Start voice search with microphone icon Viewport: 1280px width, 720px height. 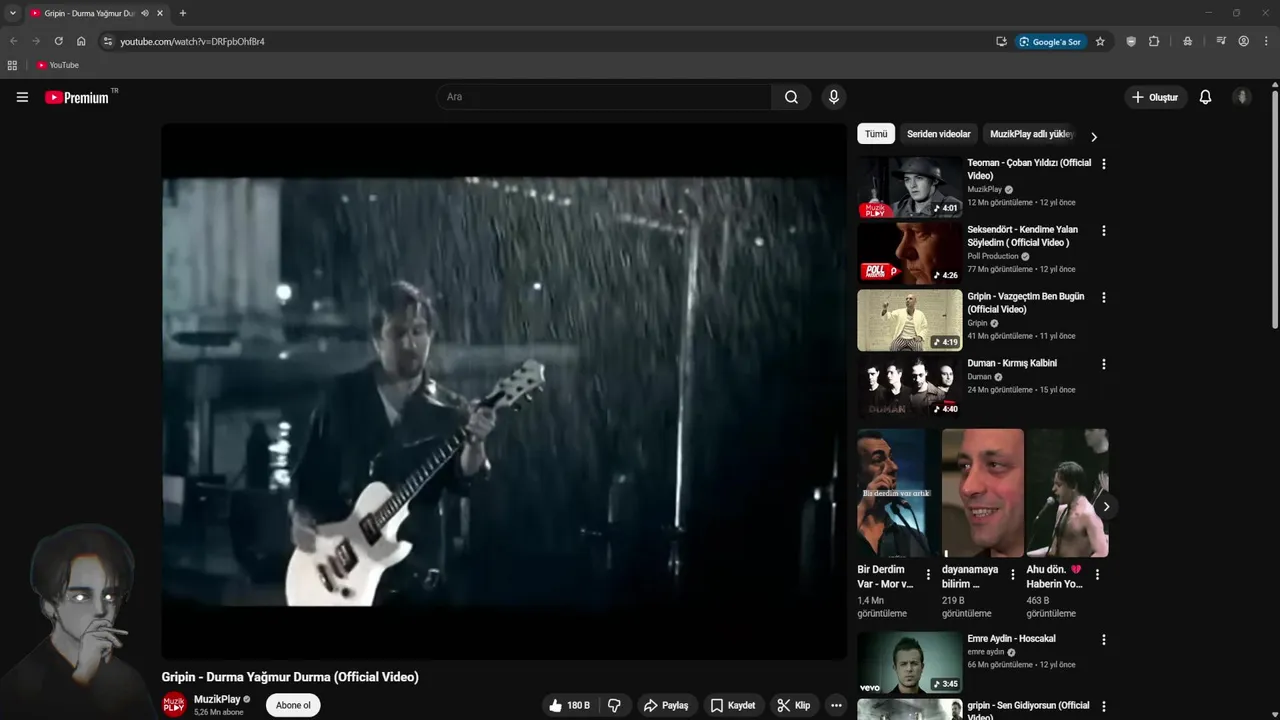click(x=833, y=97)
